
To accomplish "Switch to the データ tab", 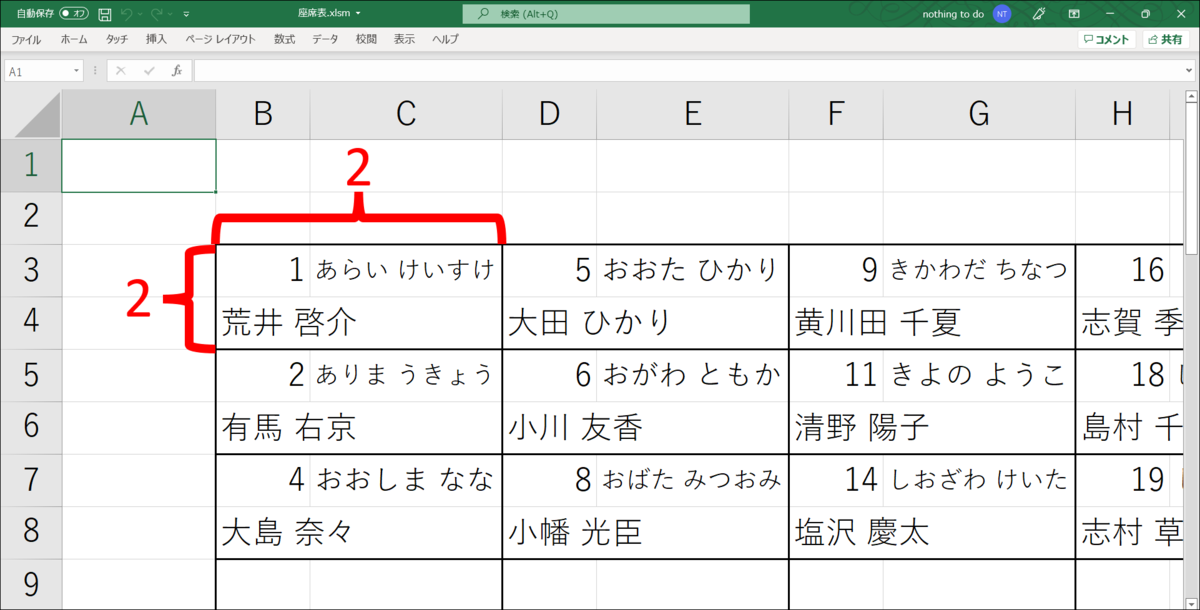I will [325, 39].
